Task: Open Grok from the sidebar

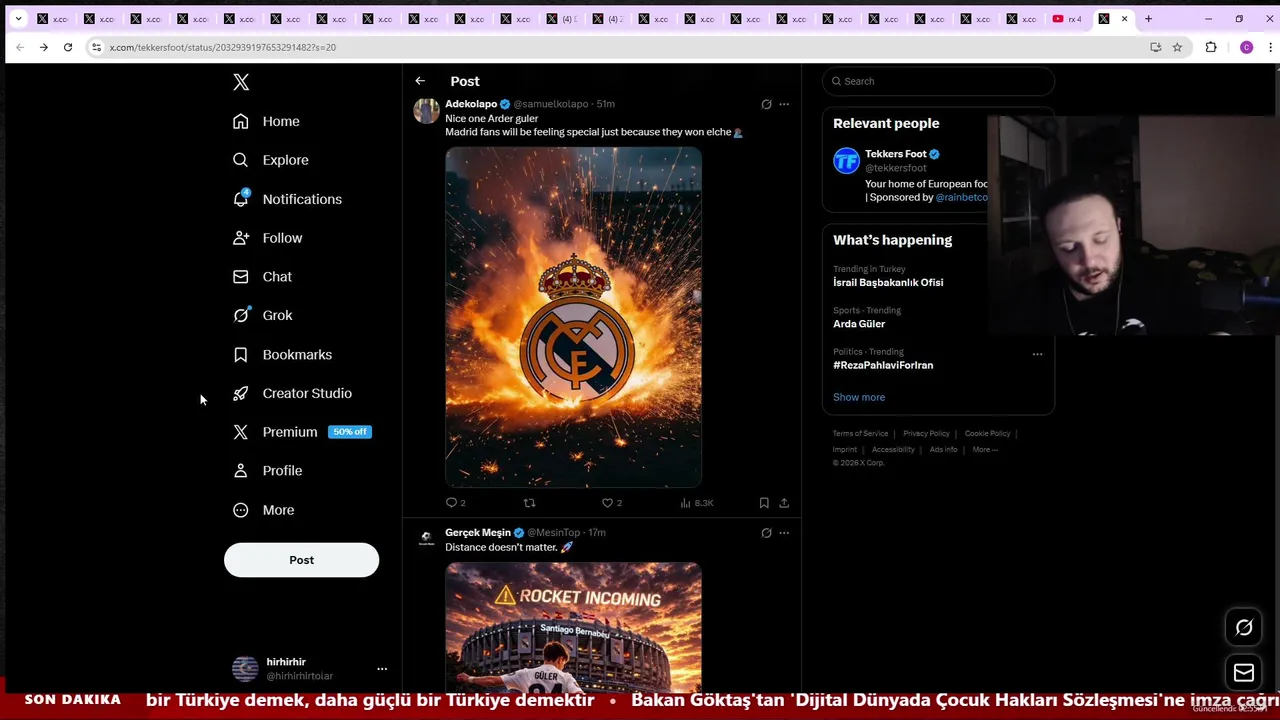Action: point(262,315)
